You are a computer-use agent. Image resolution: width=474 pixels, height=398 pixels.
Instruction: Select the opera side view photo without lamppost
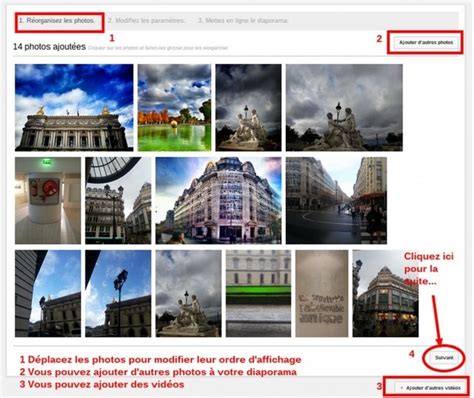pyautogui.click(x=48, y=294)
